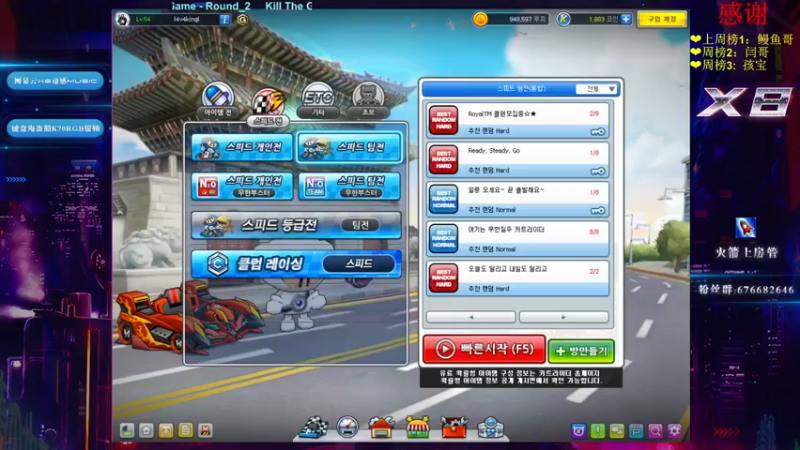800x450 pixels.
Task: Open the shop stall icon in bottom dock
Action: coord(417,428)
